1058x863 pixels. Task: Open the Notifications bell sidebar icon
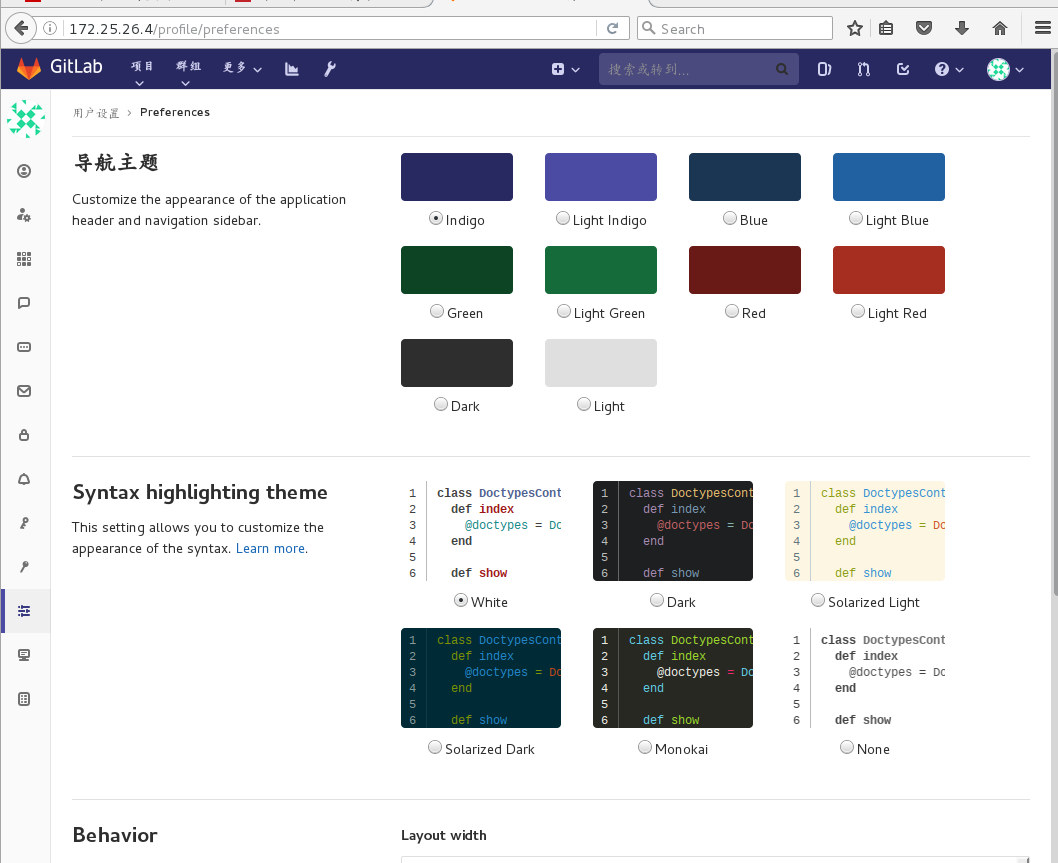pyautogui.click(x=24, y=479)
